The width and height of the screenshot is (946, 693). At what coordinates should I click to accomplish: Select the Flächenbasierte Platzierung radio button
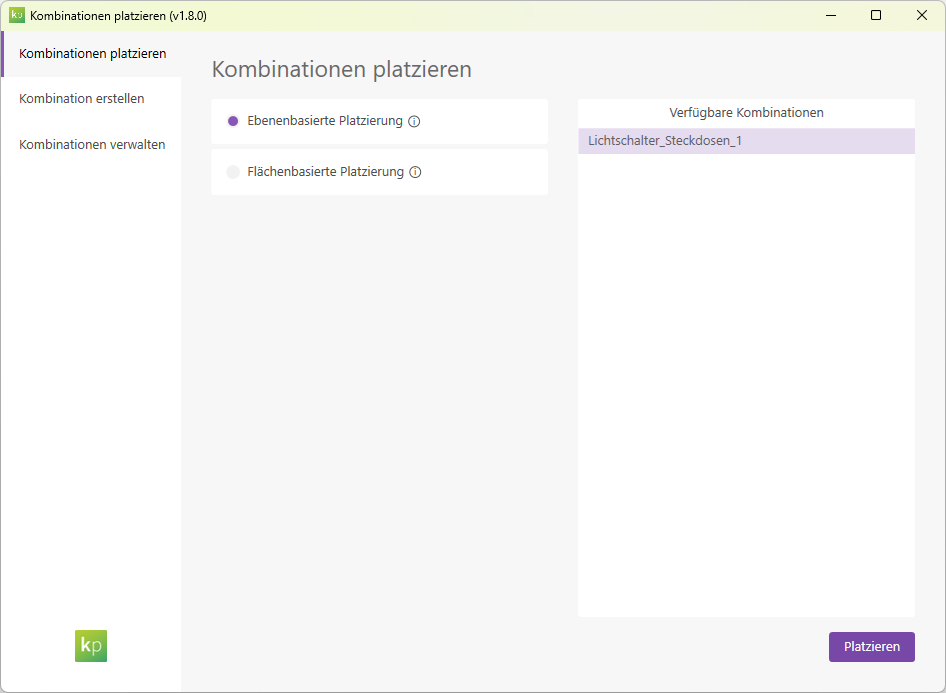tap(233, 172)
